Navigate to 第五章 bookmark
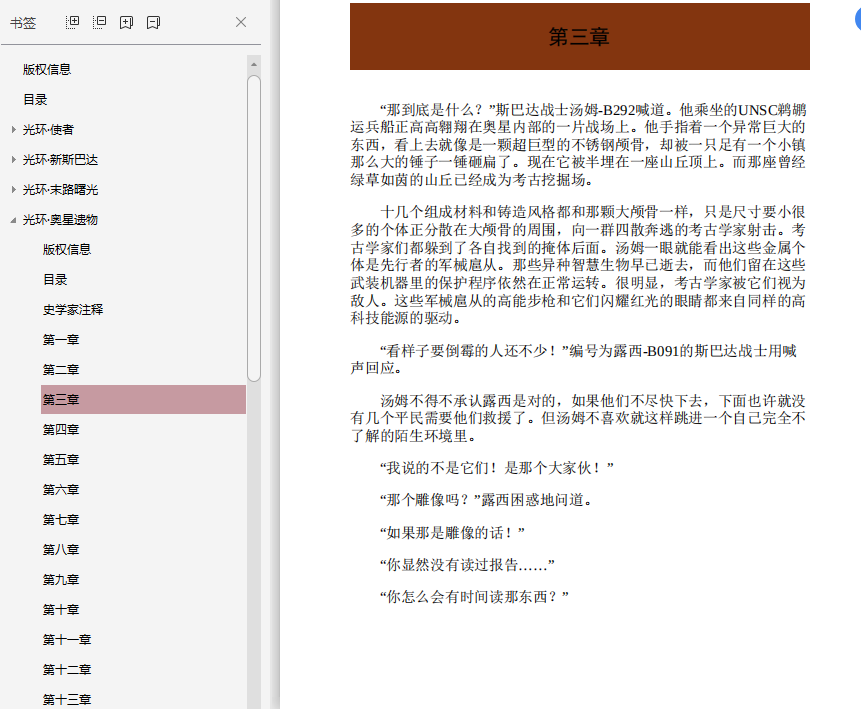This screenshot has height=709, width=861. [61, 460]
